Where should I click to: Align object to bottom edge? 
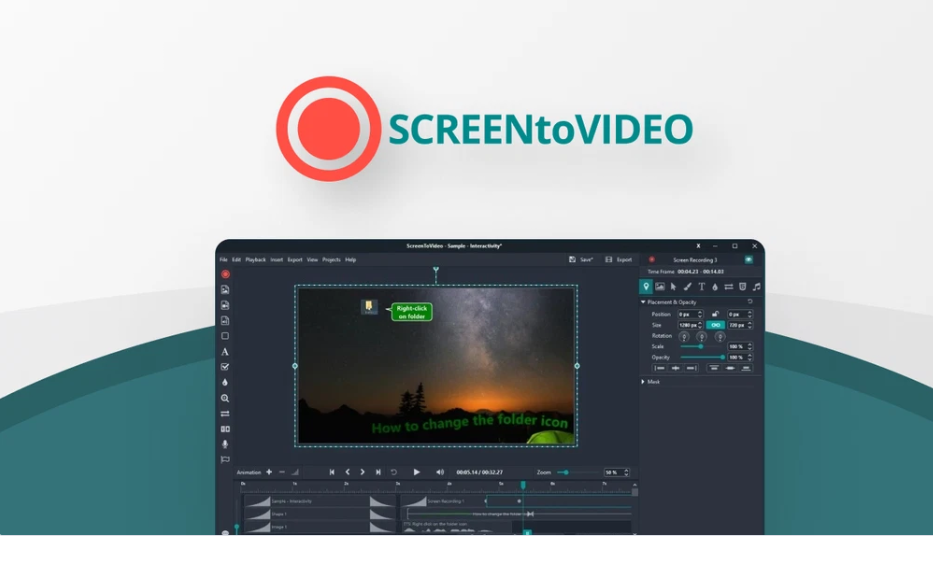[x=746, y=368]
